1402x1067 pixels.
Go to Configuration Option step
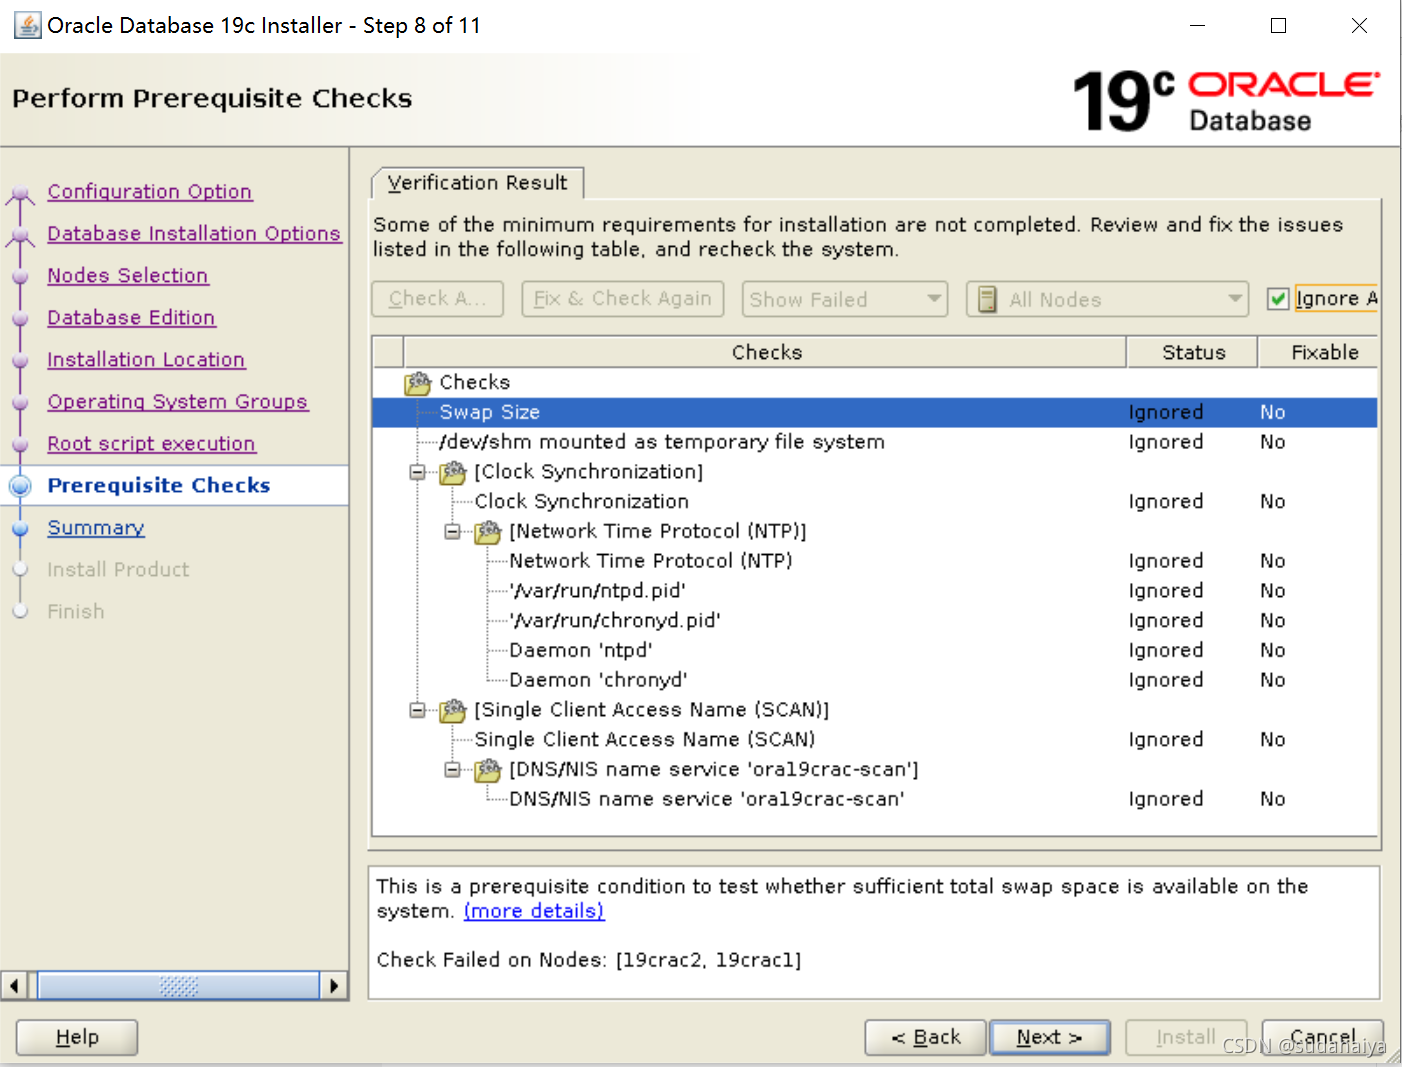pos(149,192)
